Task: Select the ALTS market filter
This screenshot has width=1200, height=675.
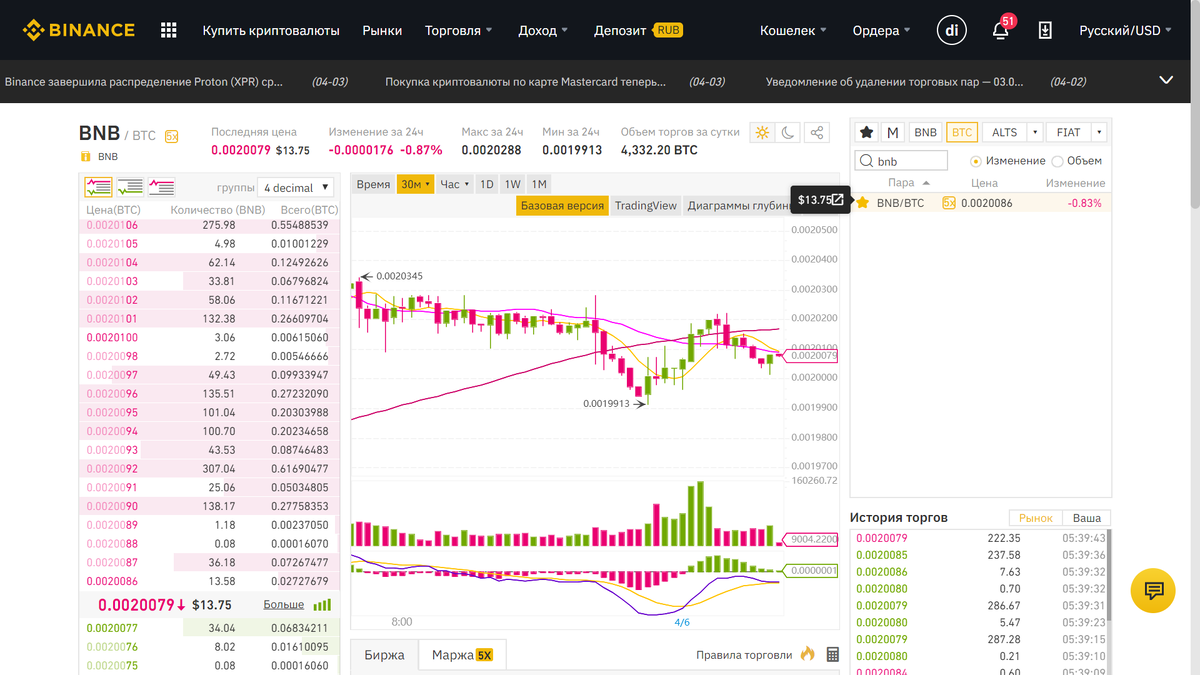Action: click(1004, 132)
